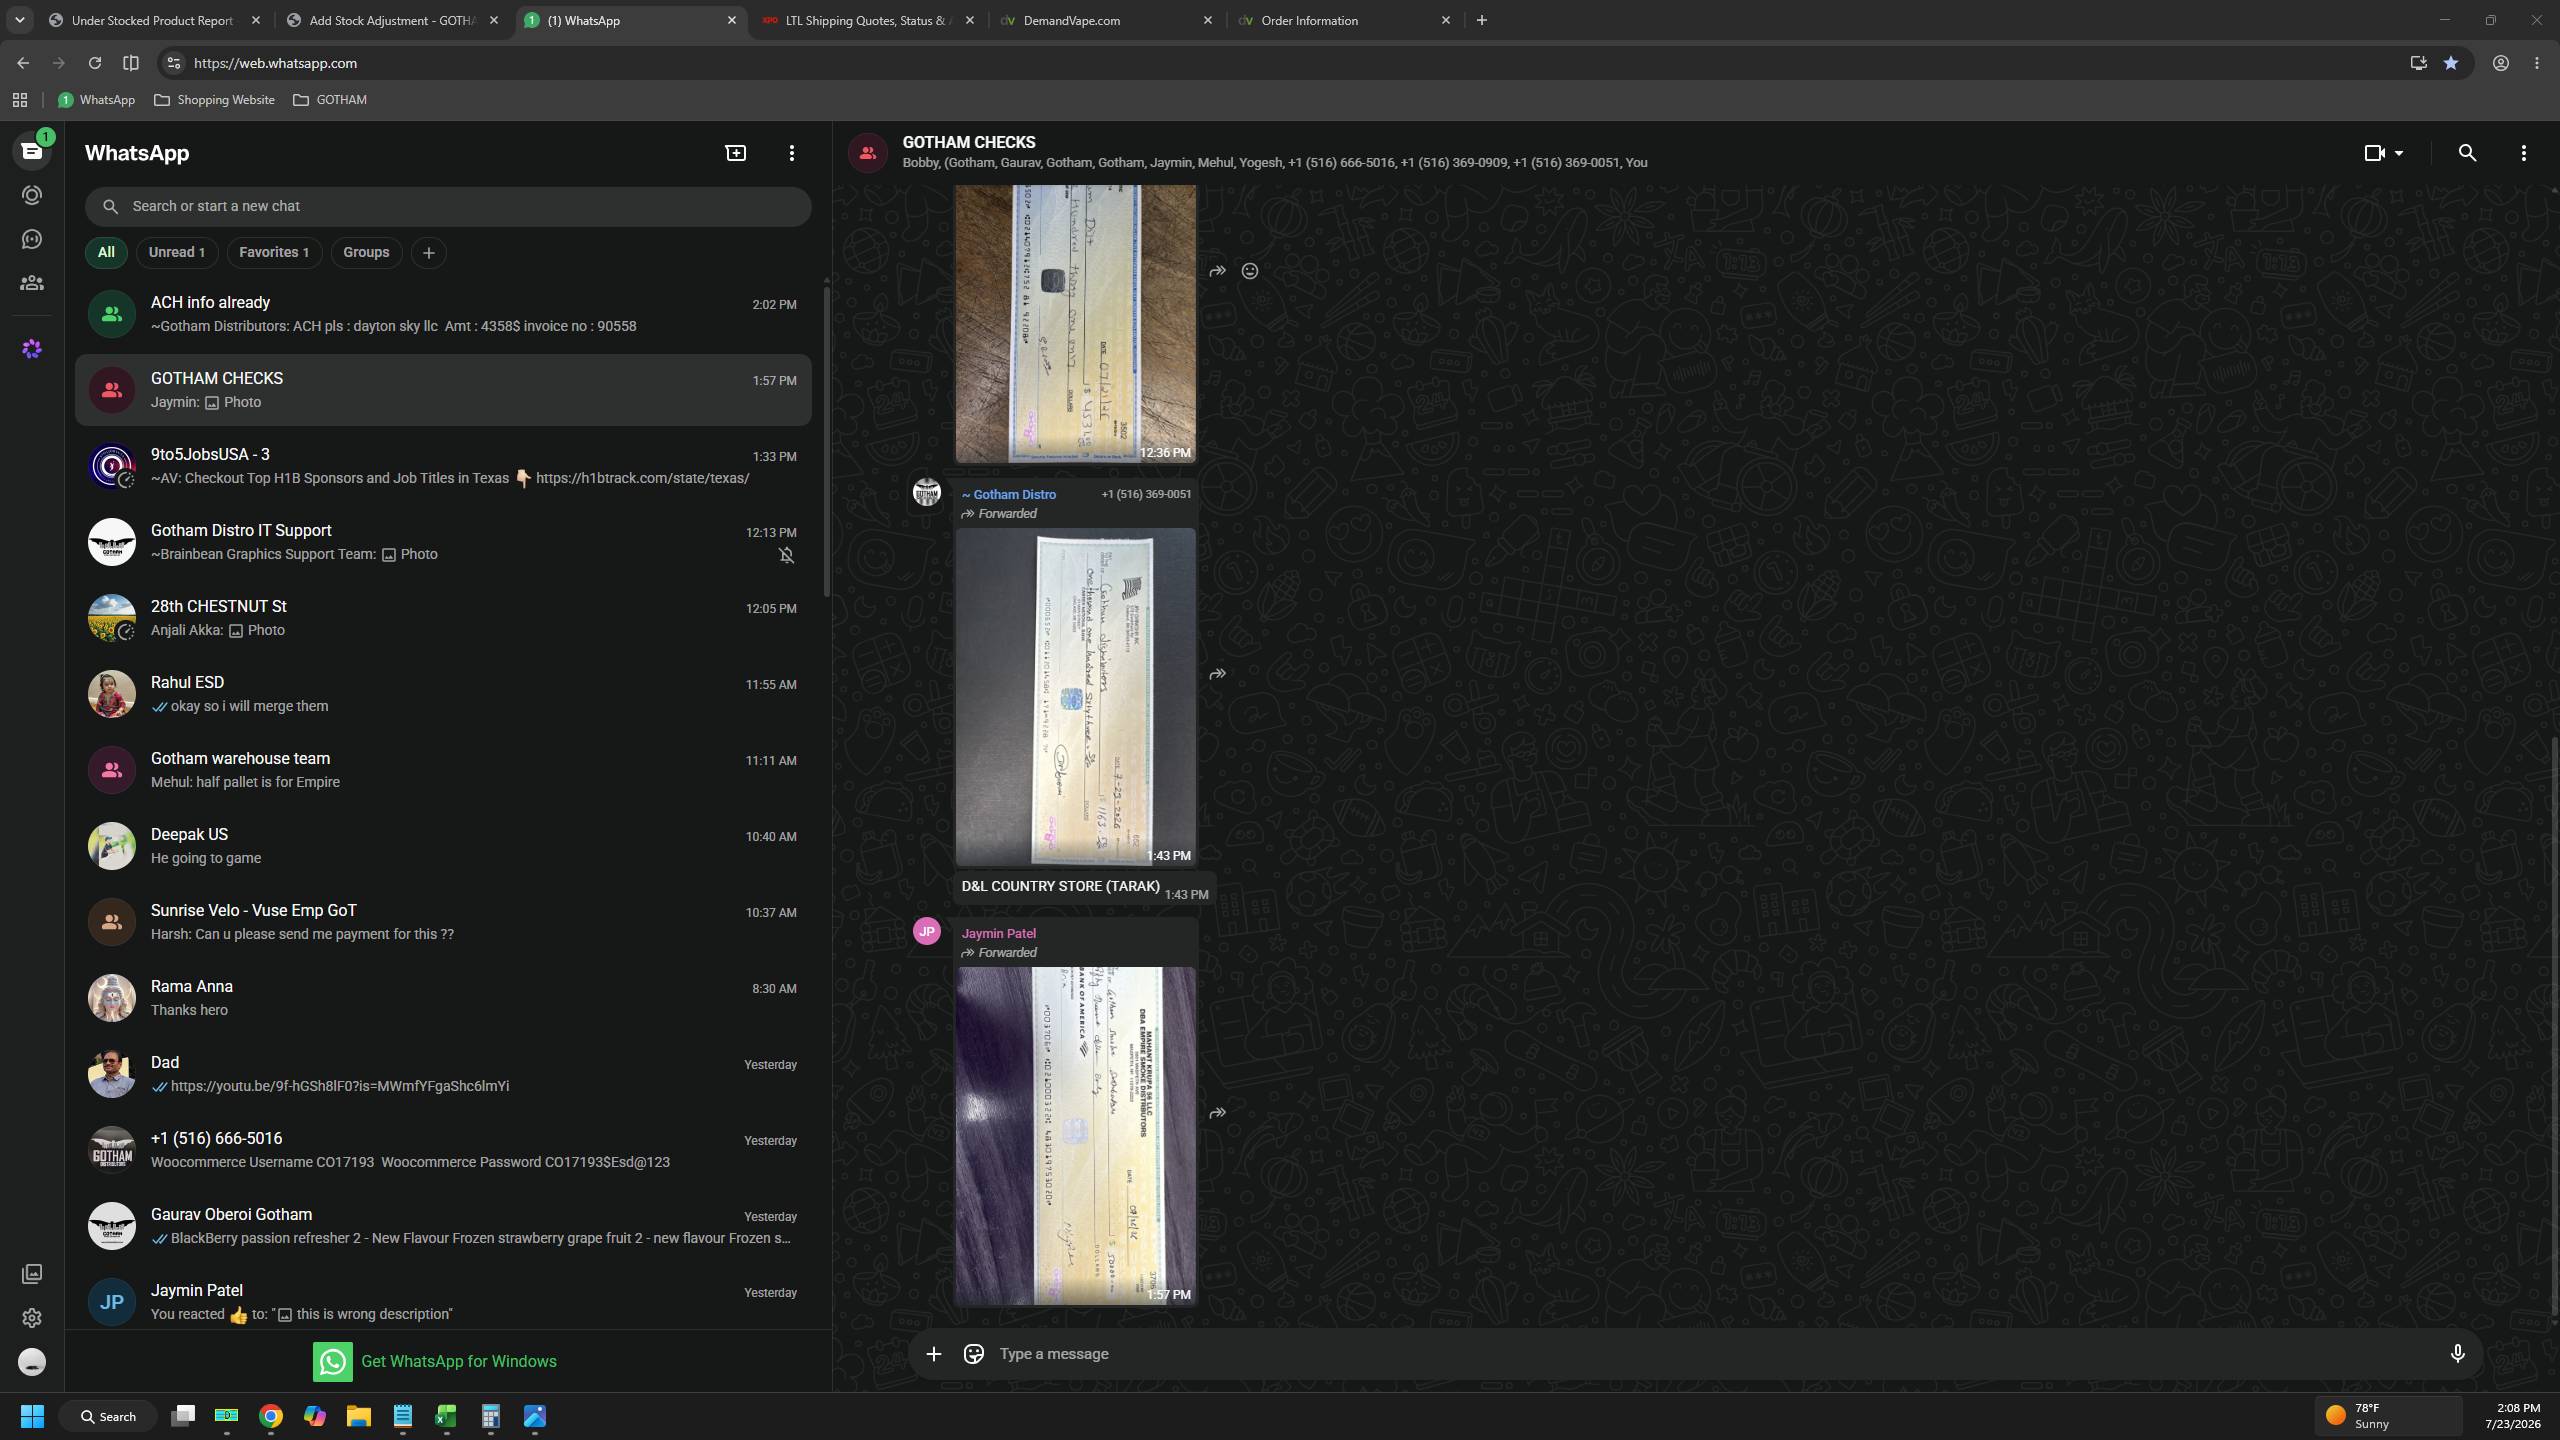Open the chat list three-dot menu
The image size is (2560, 1440).
click(791, 153)
